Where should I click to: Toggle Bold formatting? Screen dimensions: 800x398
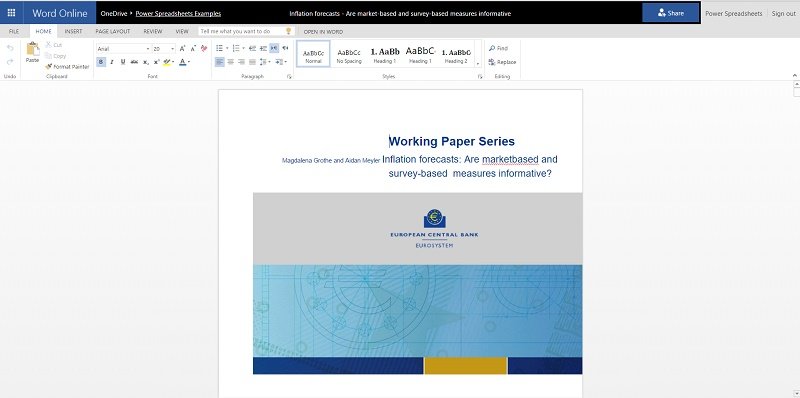[x=101, y=62]
